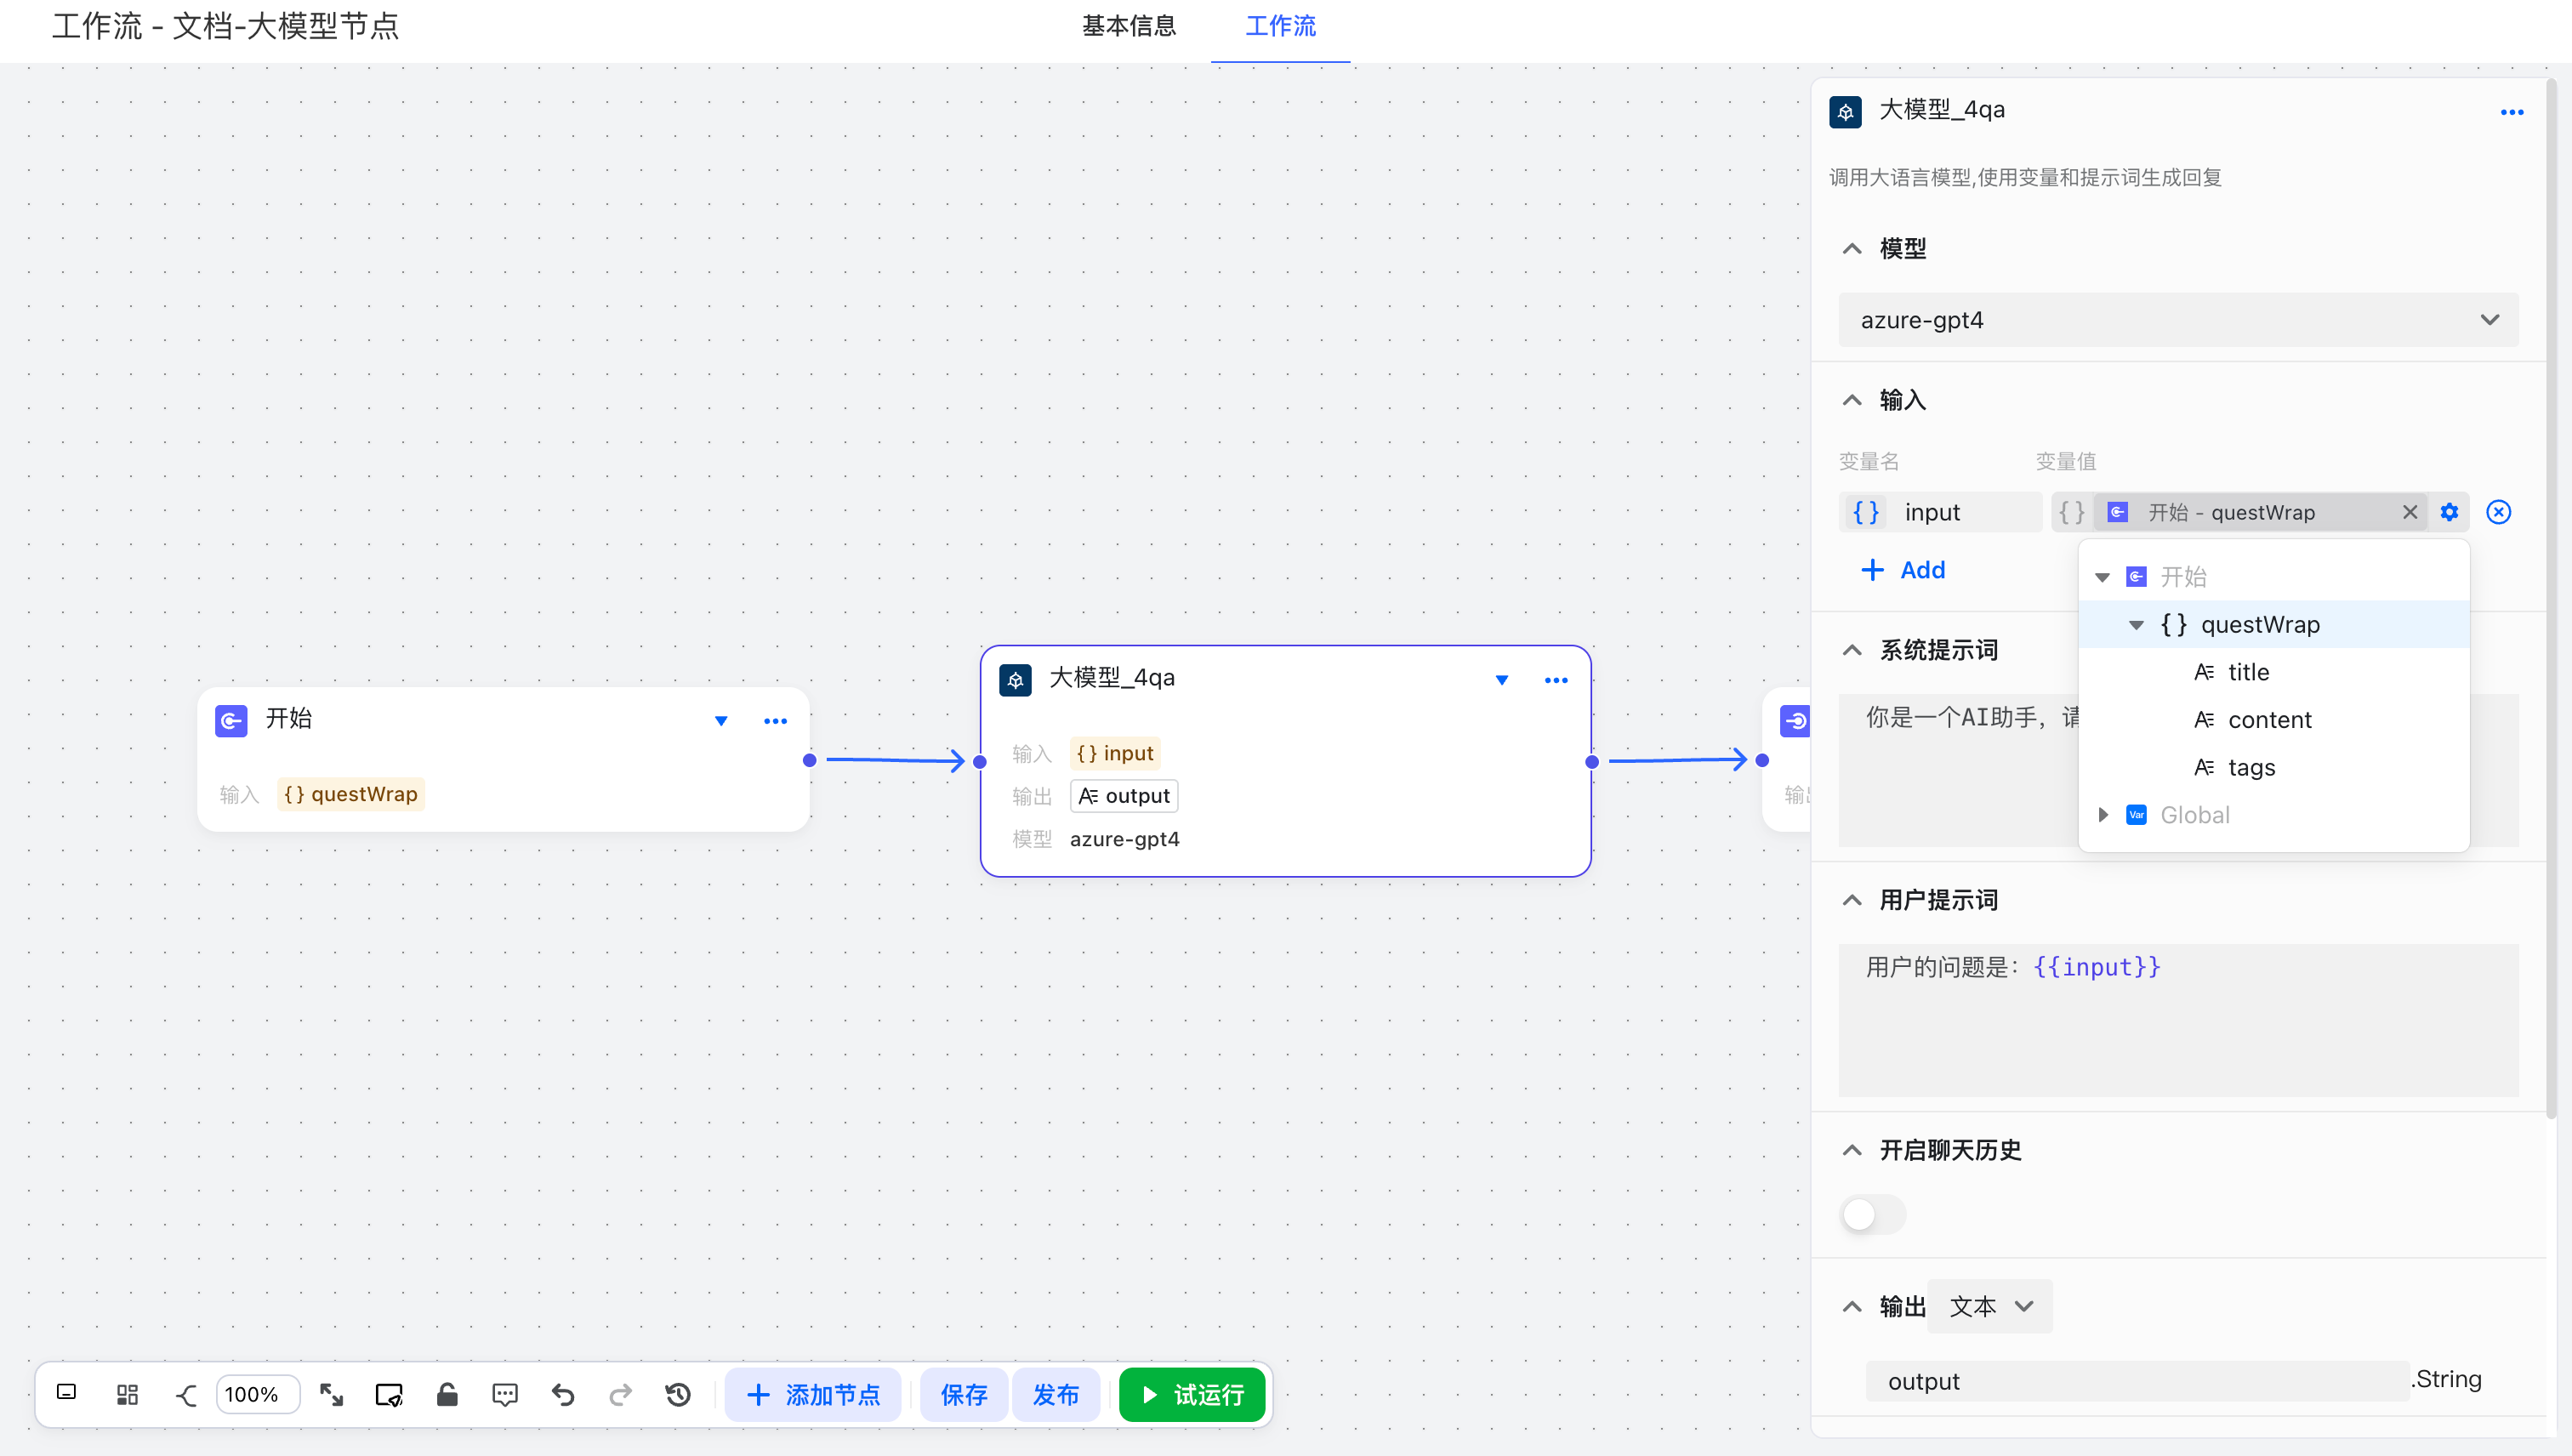
Task: Open the version history clock icon
Action: coord(678,1394)
